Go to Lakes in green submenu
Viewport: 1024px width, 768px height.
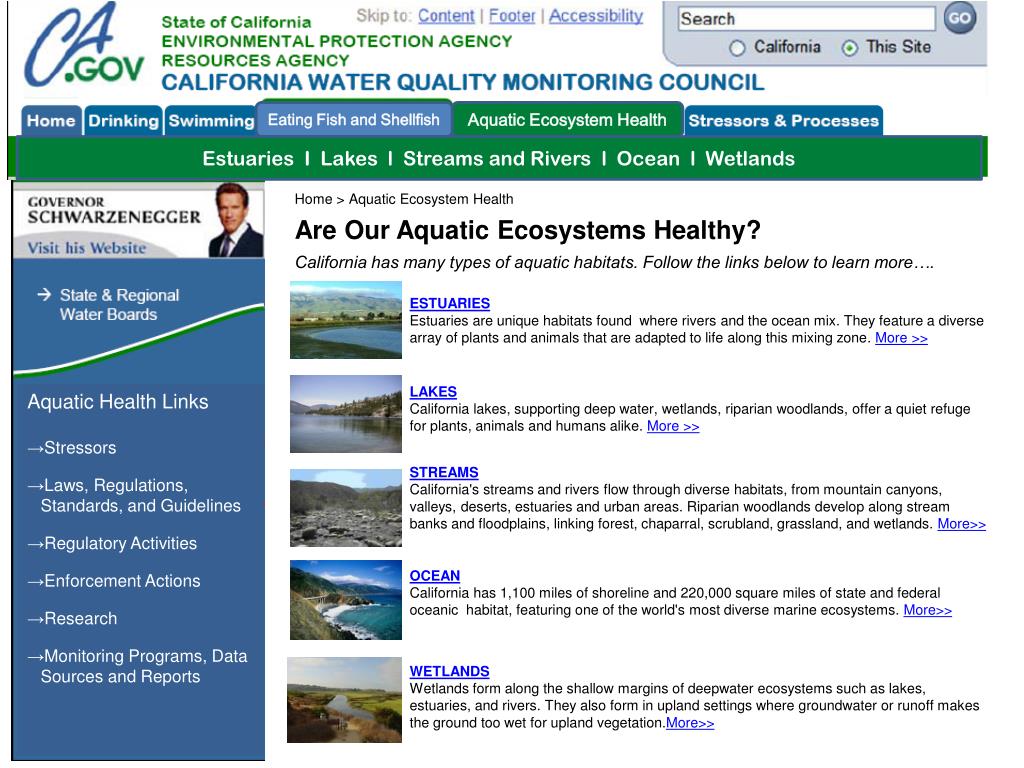click(x=349, y=159)
